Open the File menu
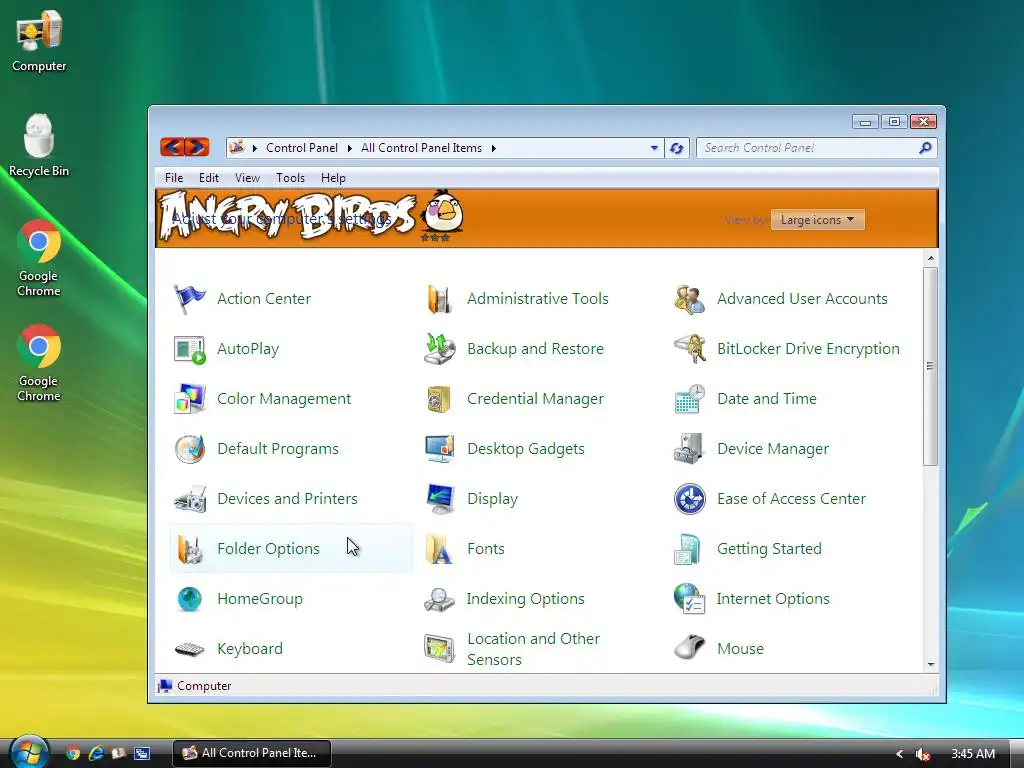Viewport: 1024px width, 768px height. click(174, 178)
